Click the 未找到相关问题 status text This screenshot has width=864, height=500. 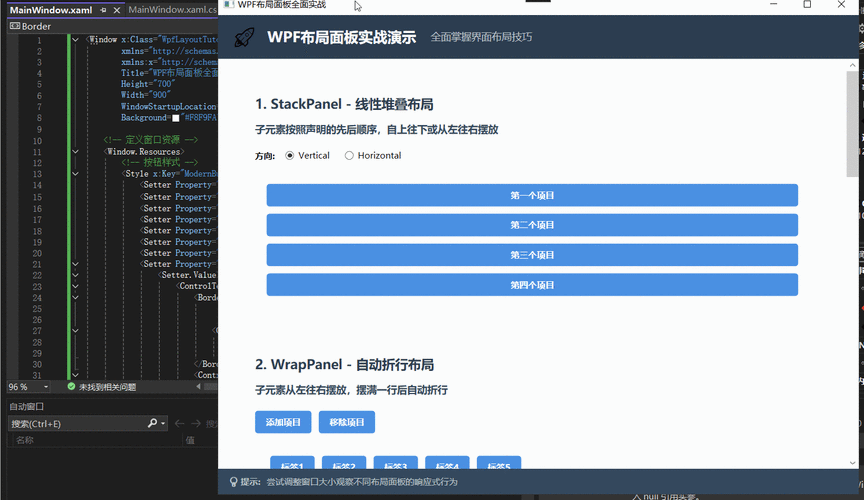pos(107,387)
